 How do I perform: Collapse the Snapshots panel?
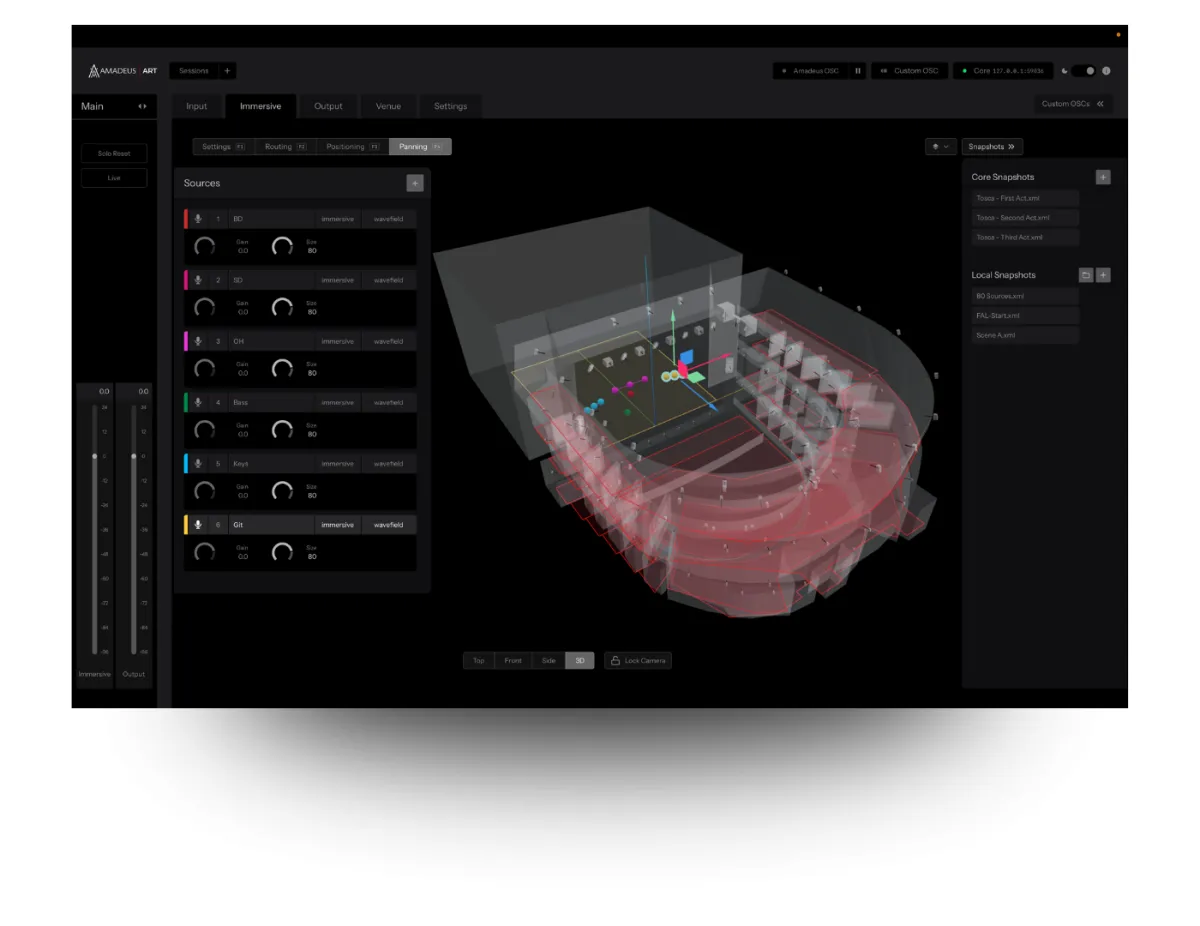tap(991, 147)
